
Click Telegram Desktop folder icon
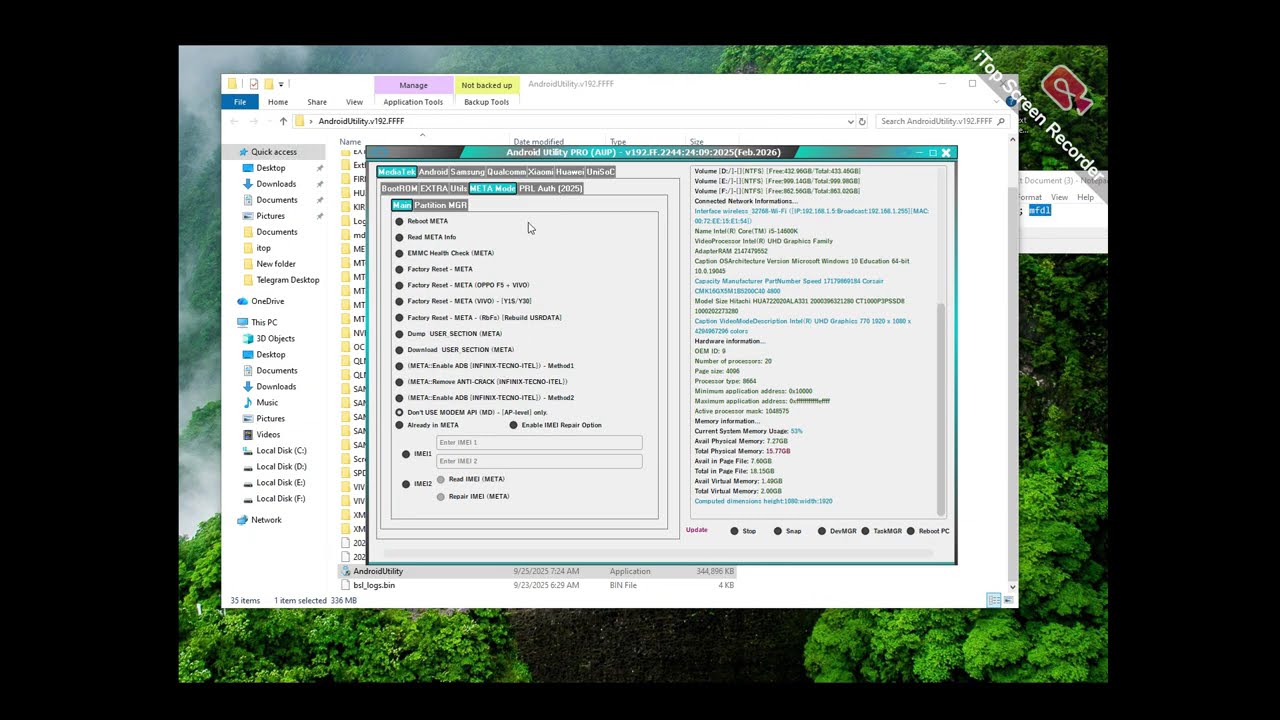(248, 280)
